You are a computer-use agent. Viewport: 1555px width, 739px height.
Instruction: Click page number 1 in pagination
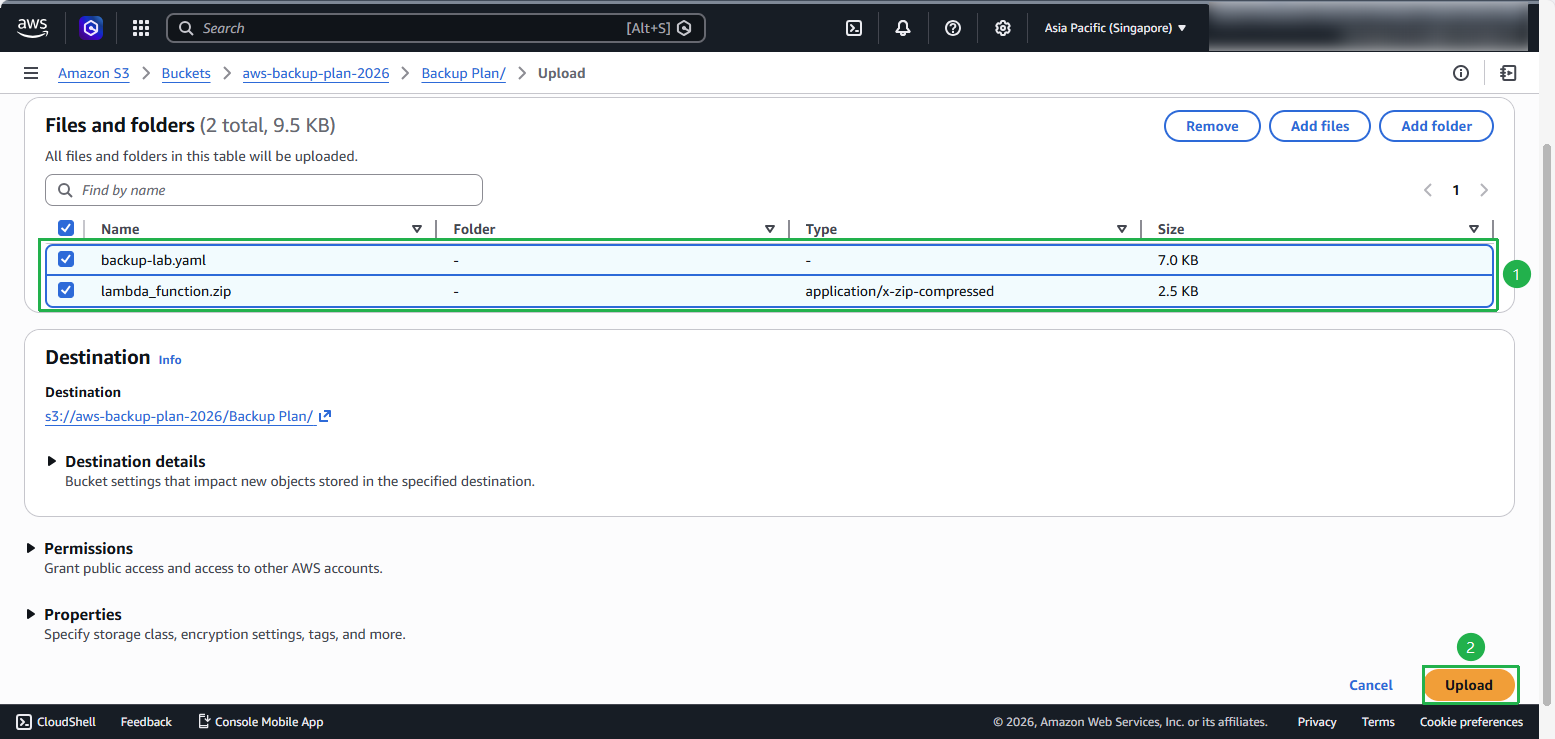point(1456,190)
